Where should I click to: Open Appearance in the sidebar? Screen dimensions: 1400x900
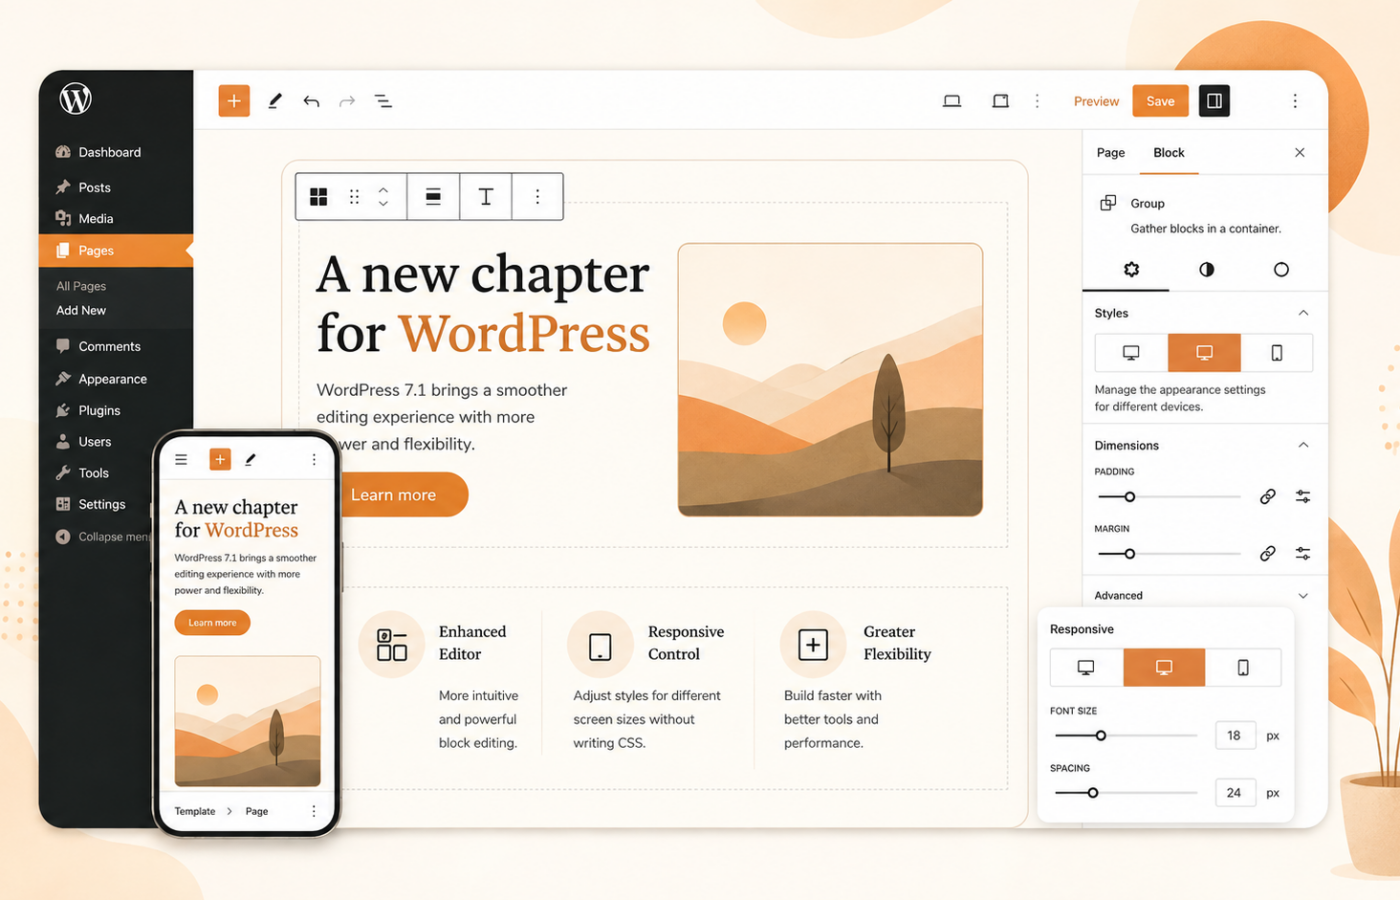point(115,379)
